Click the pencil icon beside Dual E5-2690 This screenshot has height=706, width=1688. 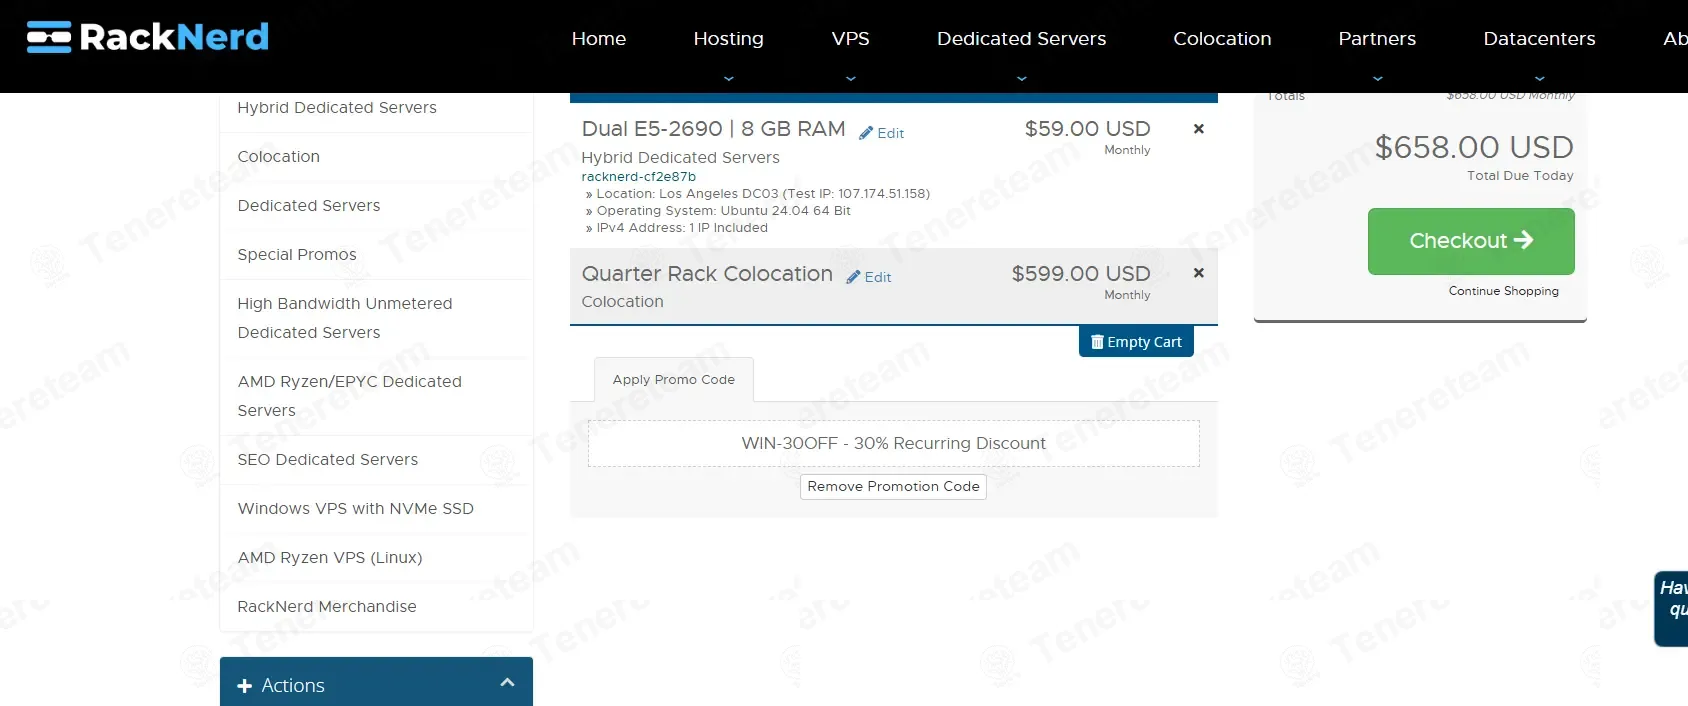tap(866, 133)
